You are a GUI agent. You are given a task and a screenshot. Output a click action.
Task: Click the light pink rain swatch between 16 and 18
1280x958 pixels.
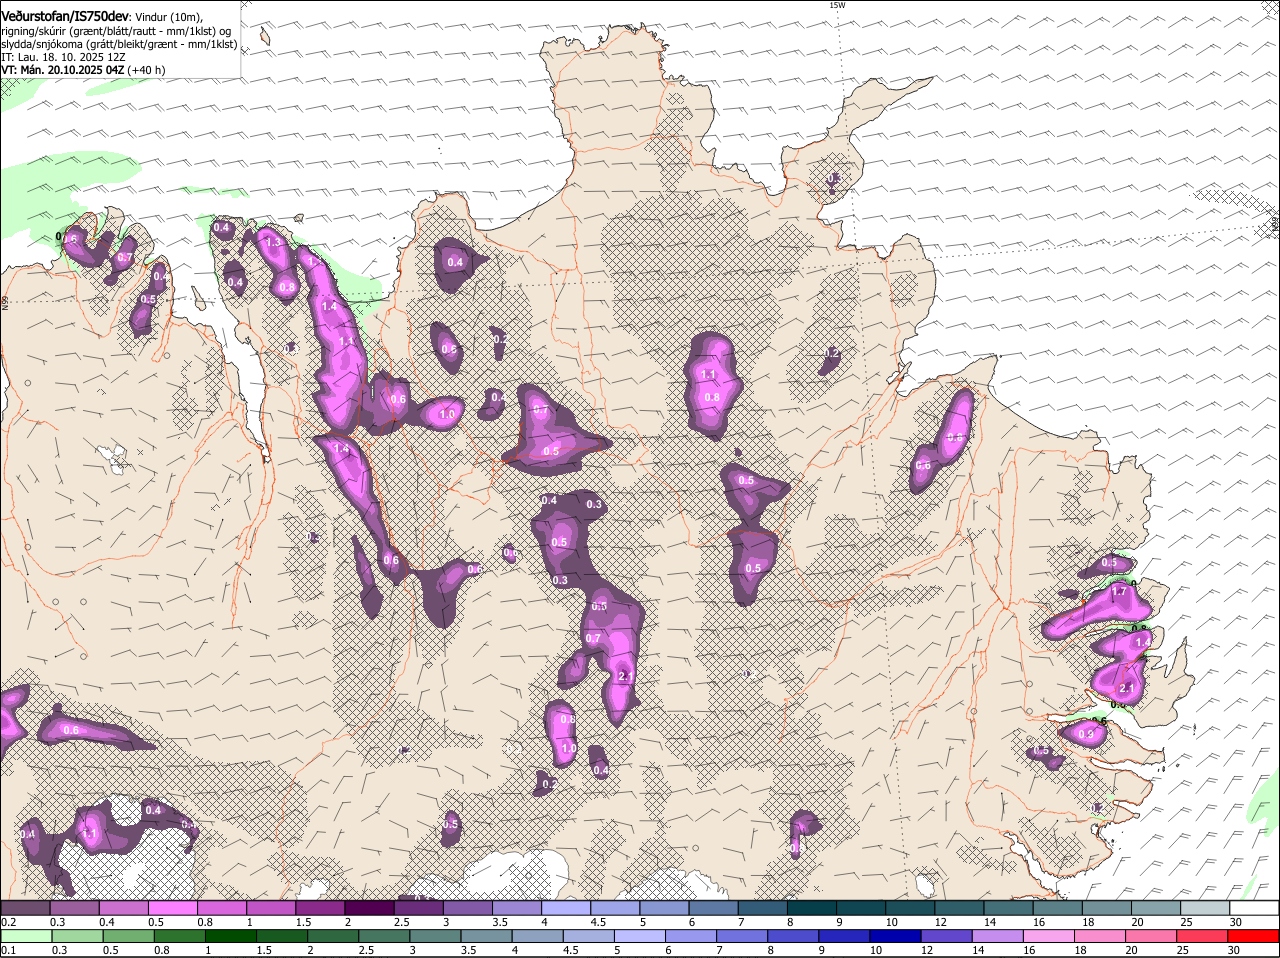1049,937
